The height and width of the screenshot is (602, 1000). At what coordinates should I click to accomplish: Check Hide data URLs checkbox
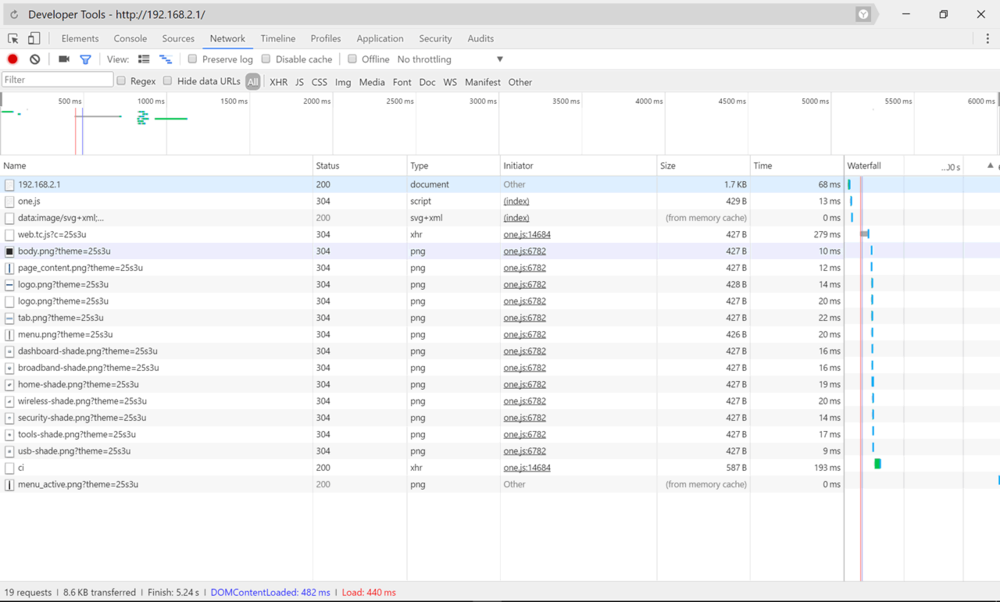[168, 81]
